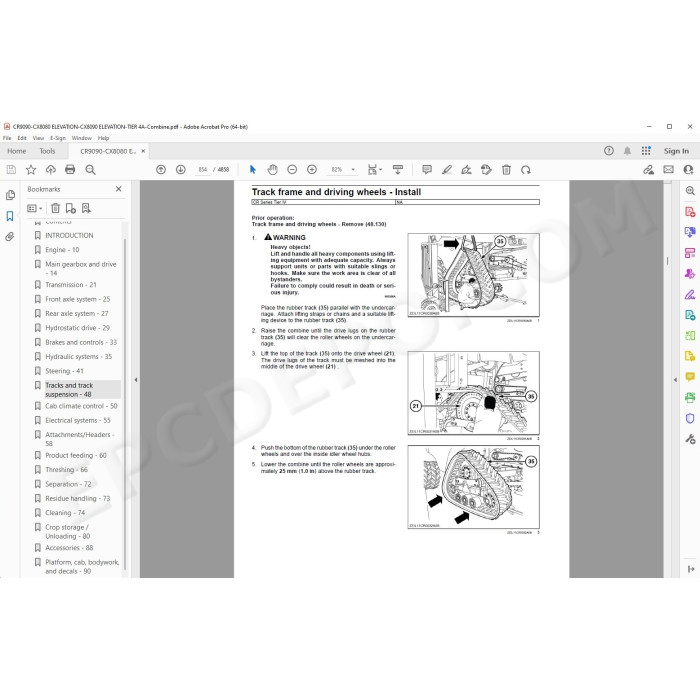
Task: Open Hydraulic systems - 35 bookmark
Action: coord(78,356)
